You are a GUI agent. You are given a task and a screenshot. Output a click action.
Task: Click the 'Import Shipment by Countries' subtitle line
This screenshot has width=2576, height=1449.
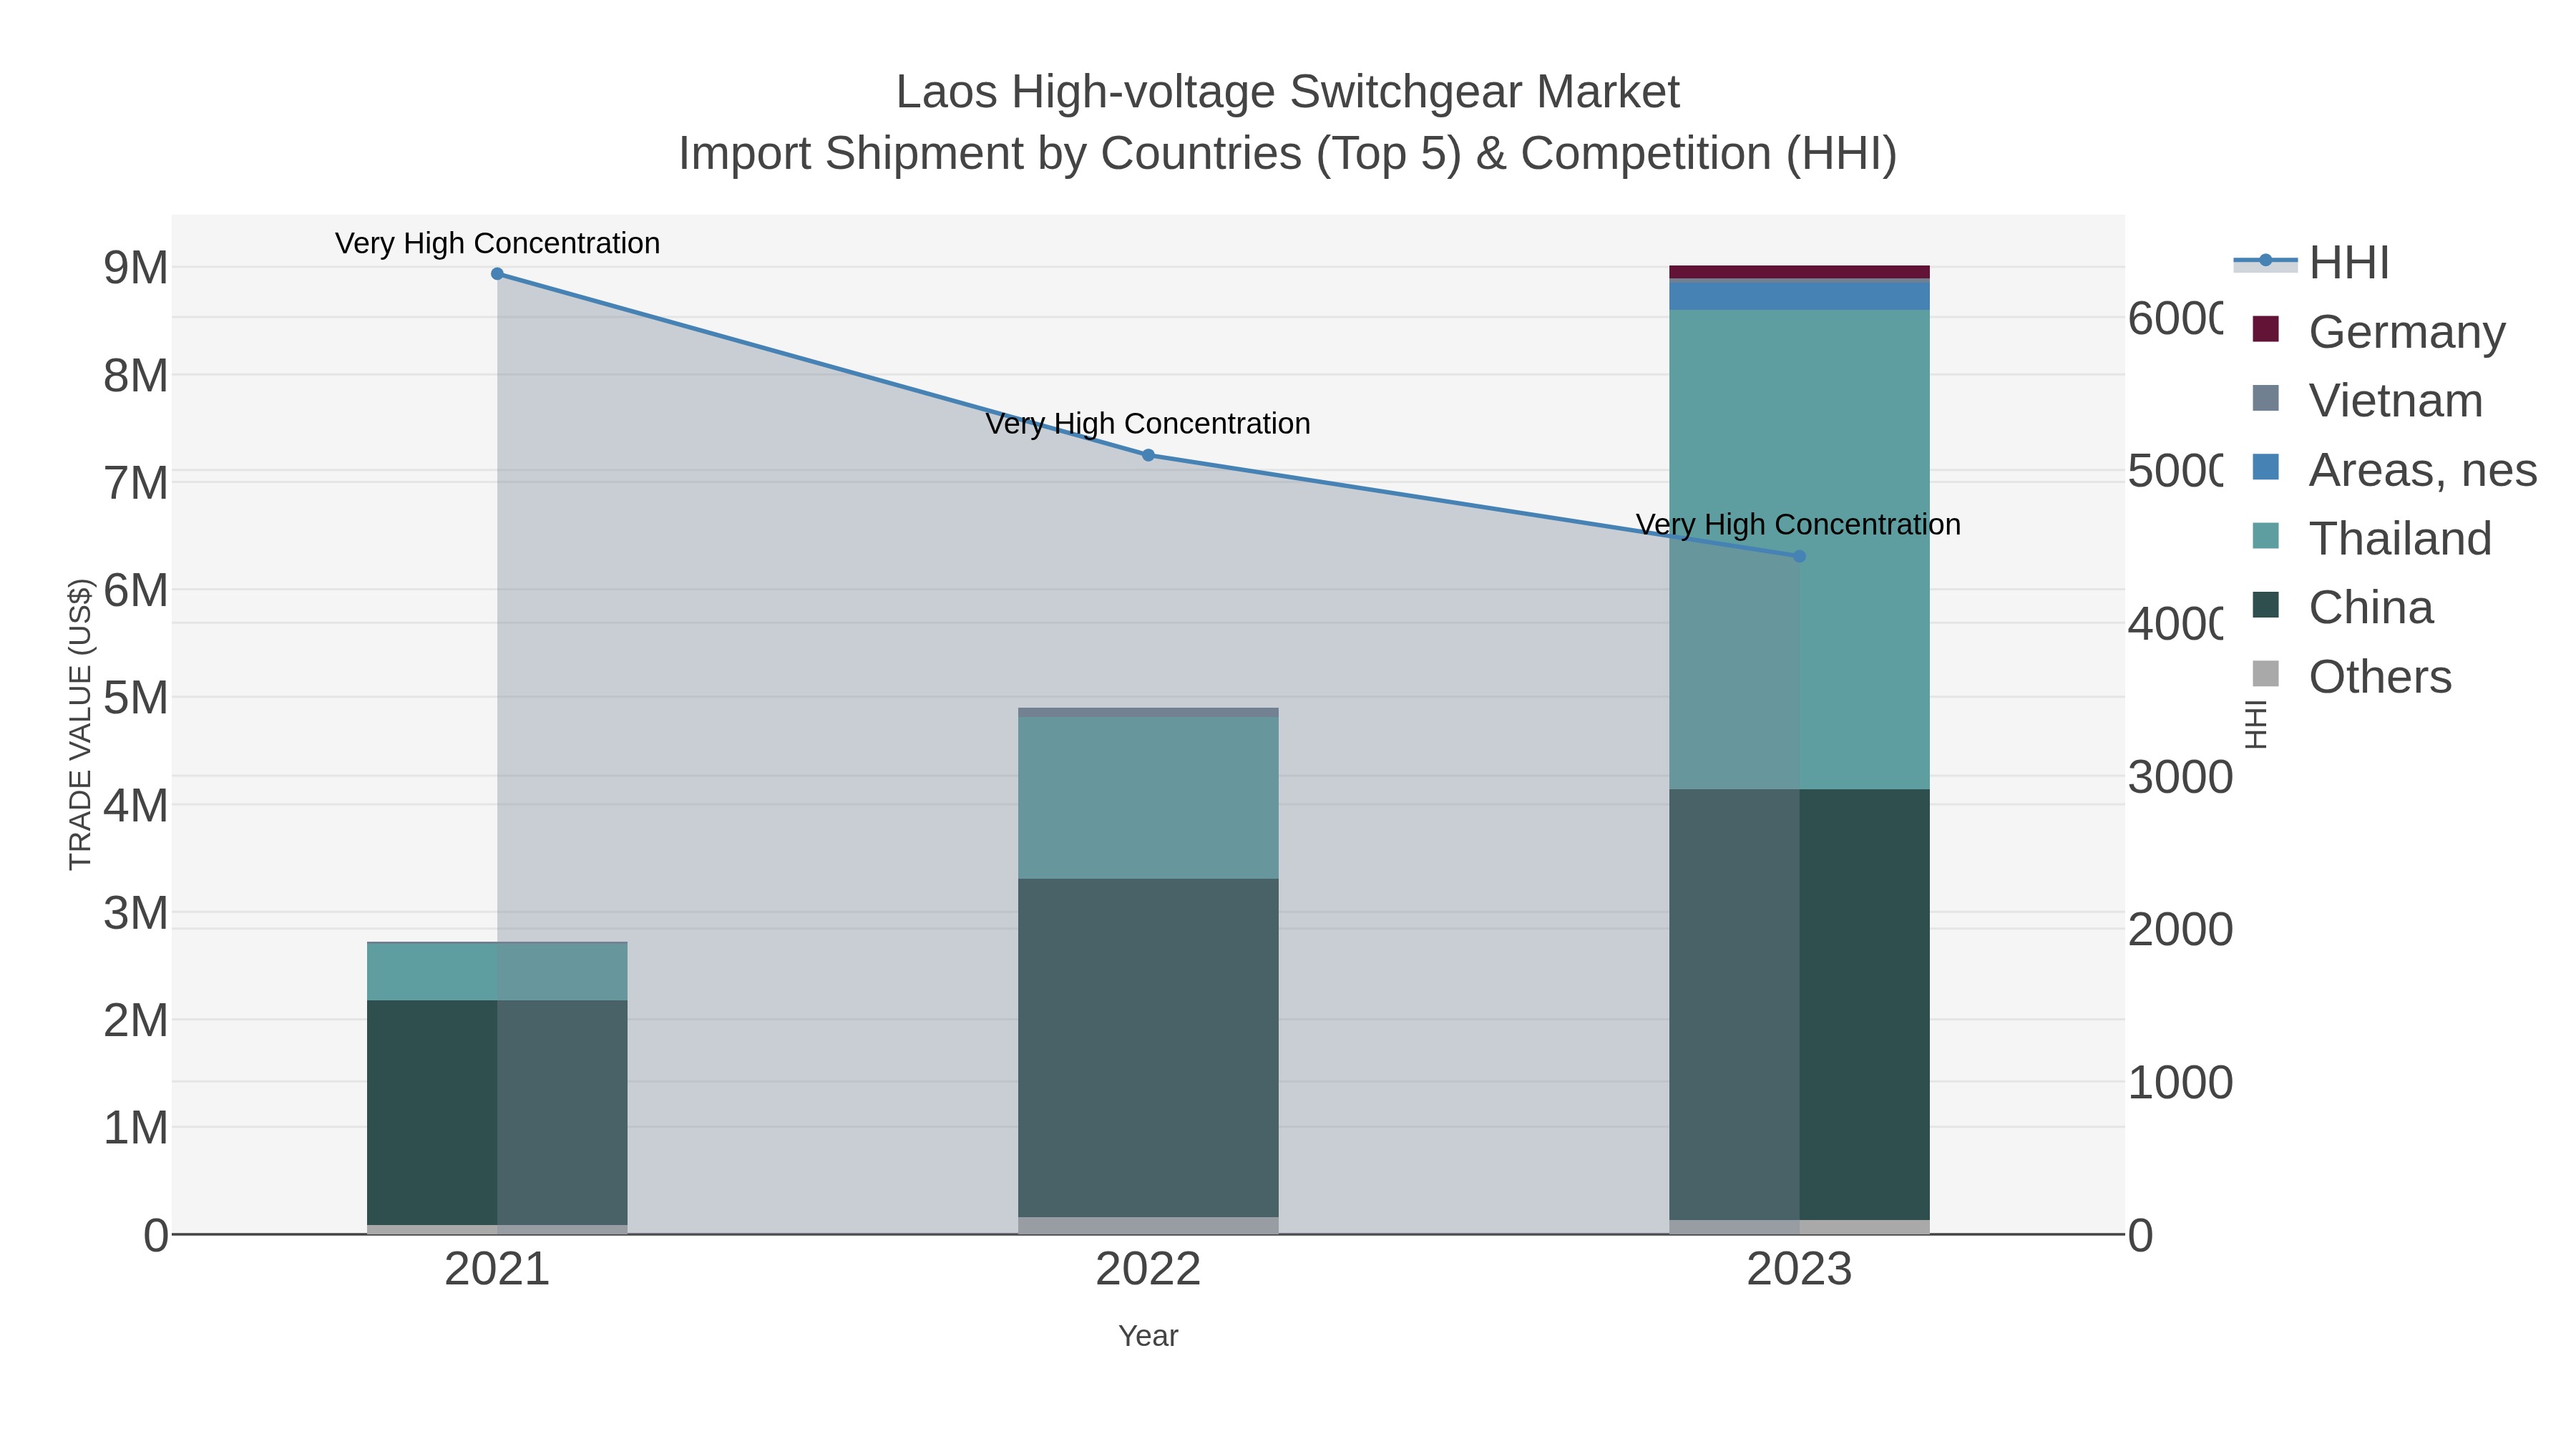coord(1288,154)
